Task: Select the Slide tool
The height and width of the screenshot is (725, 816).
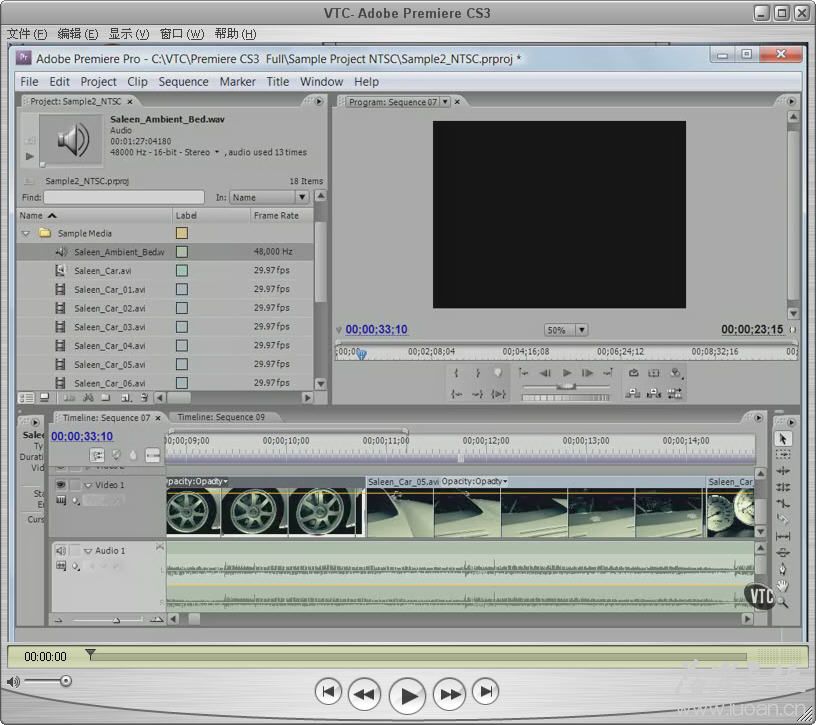Action: [782, 552]
